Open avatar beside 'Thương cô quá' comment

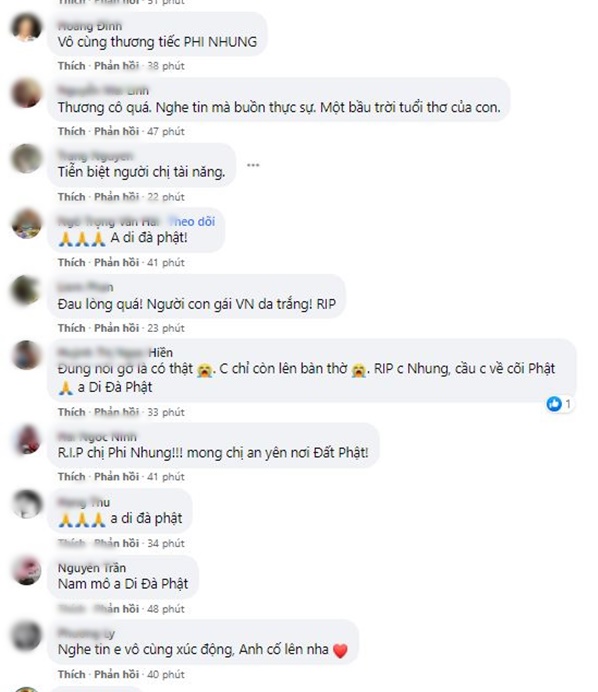26,93
